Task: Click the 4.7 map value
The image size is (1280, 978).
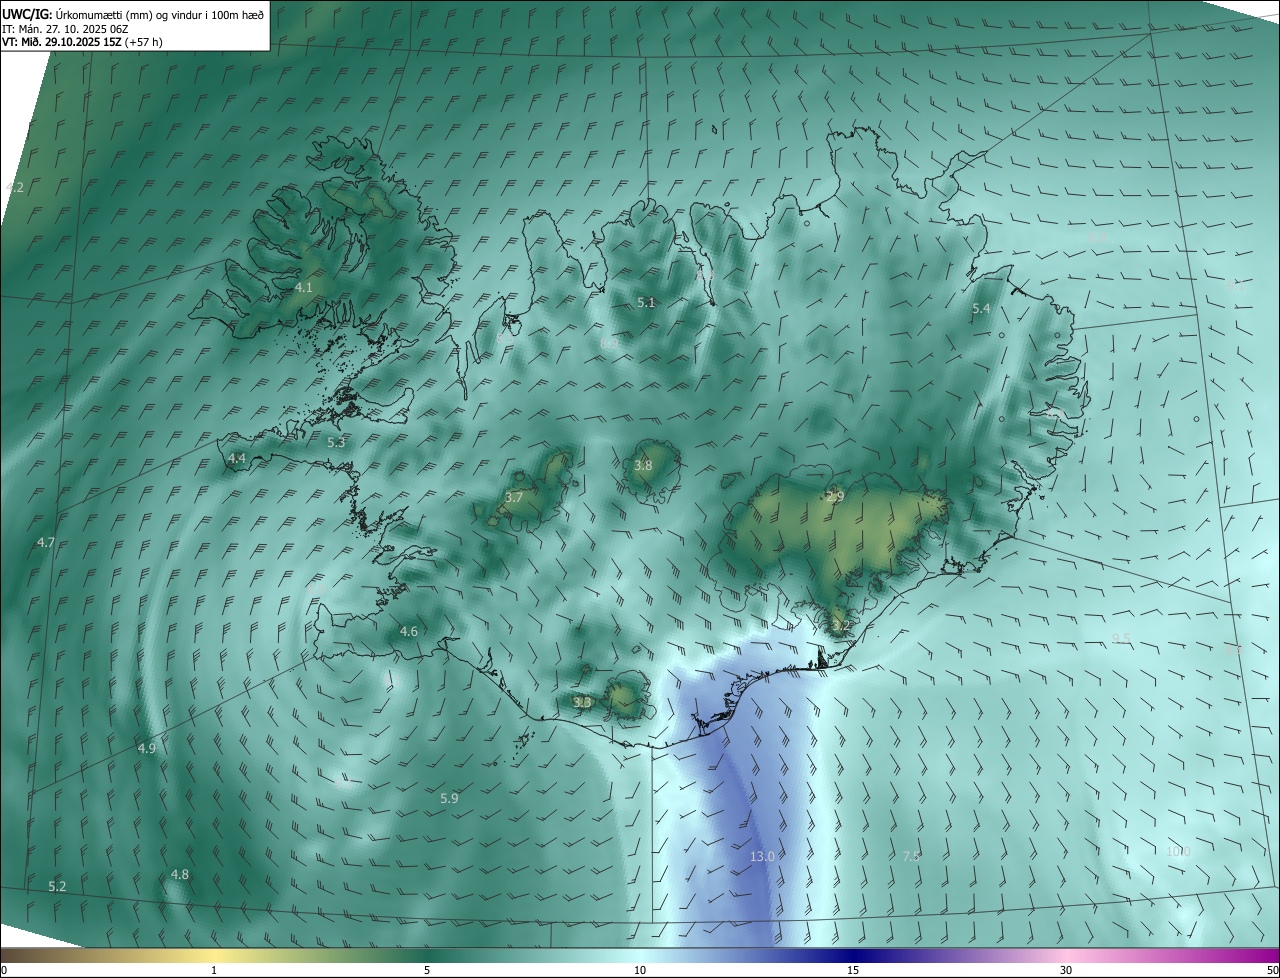Action: 46,543
